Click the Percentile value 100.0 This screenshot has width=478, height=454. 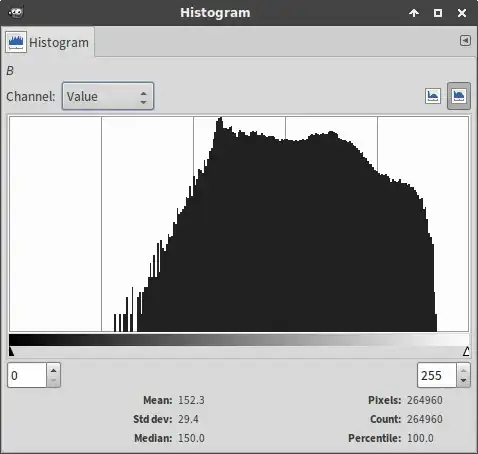[420, 438]
